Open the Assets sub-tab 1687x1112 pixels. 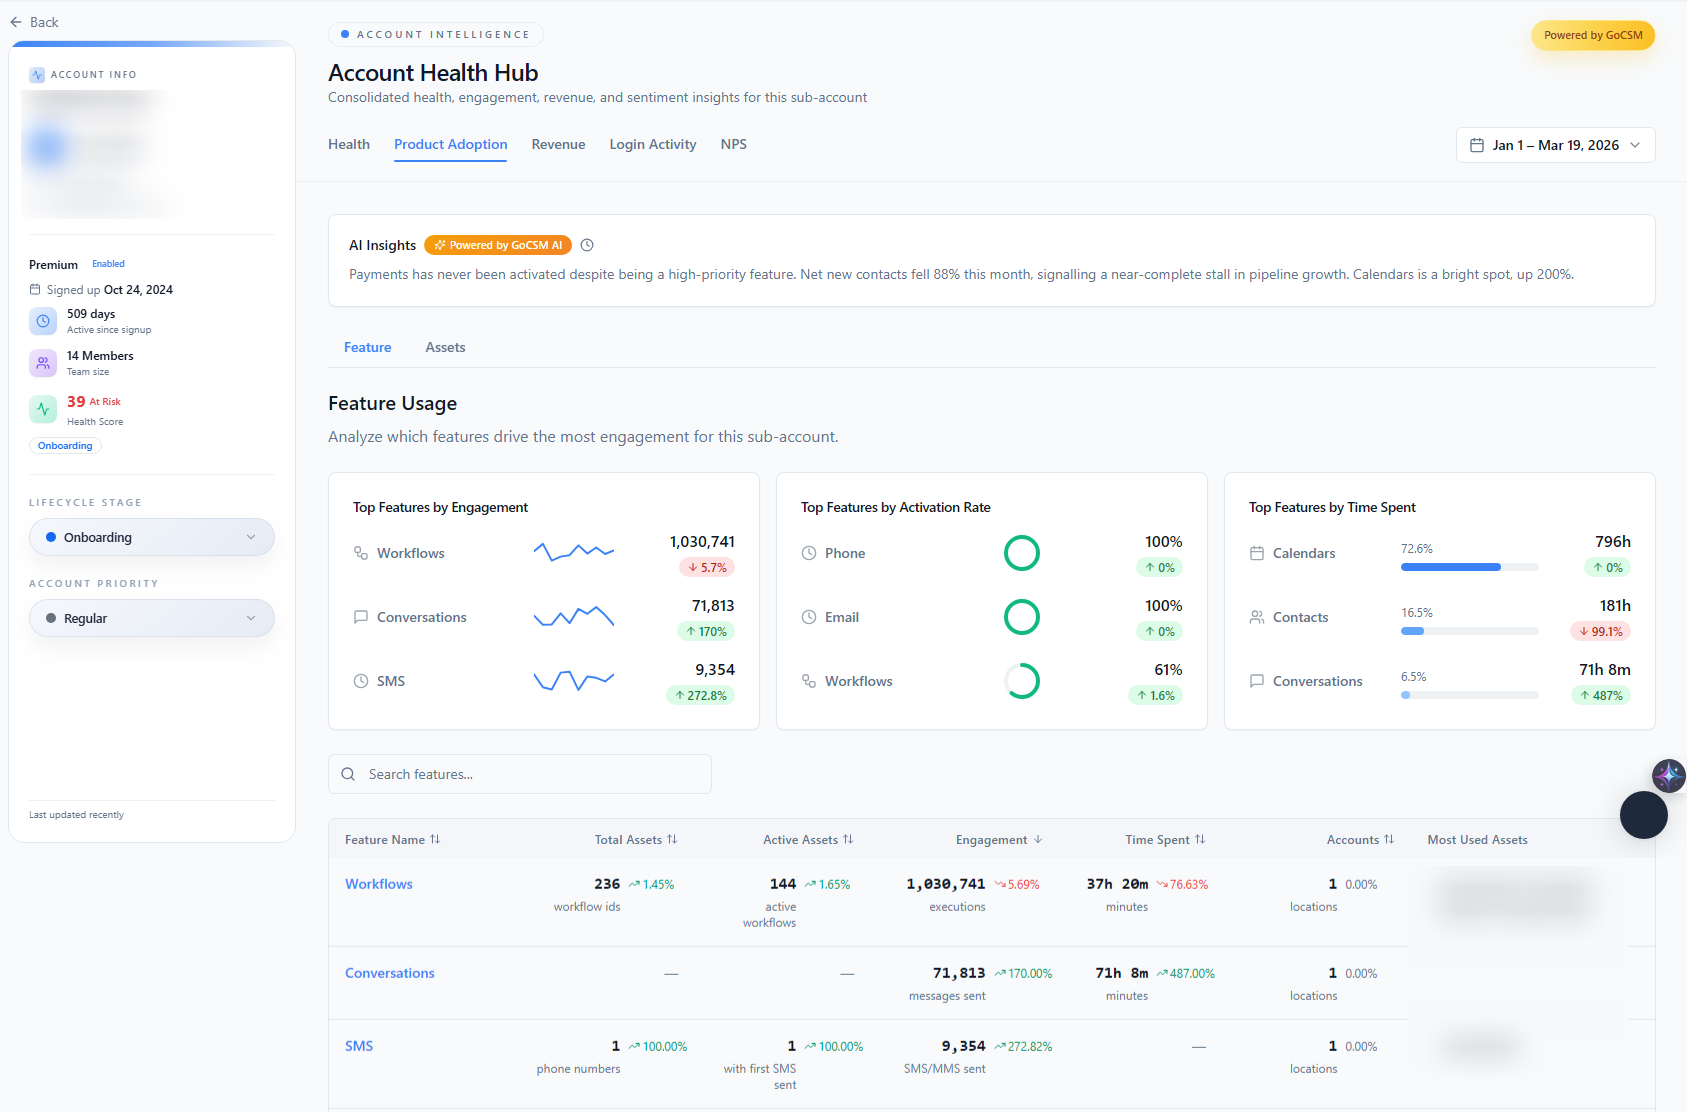(x=445, y=347)
